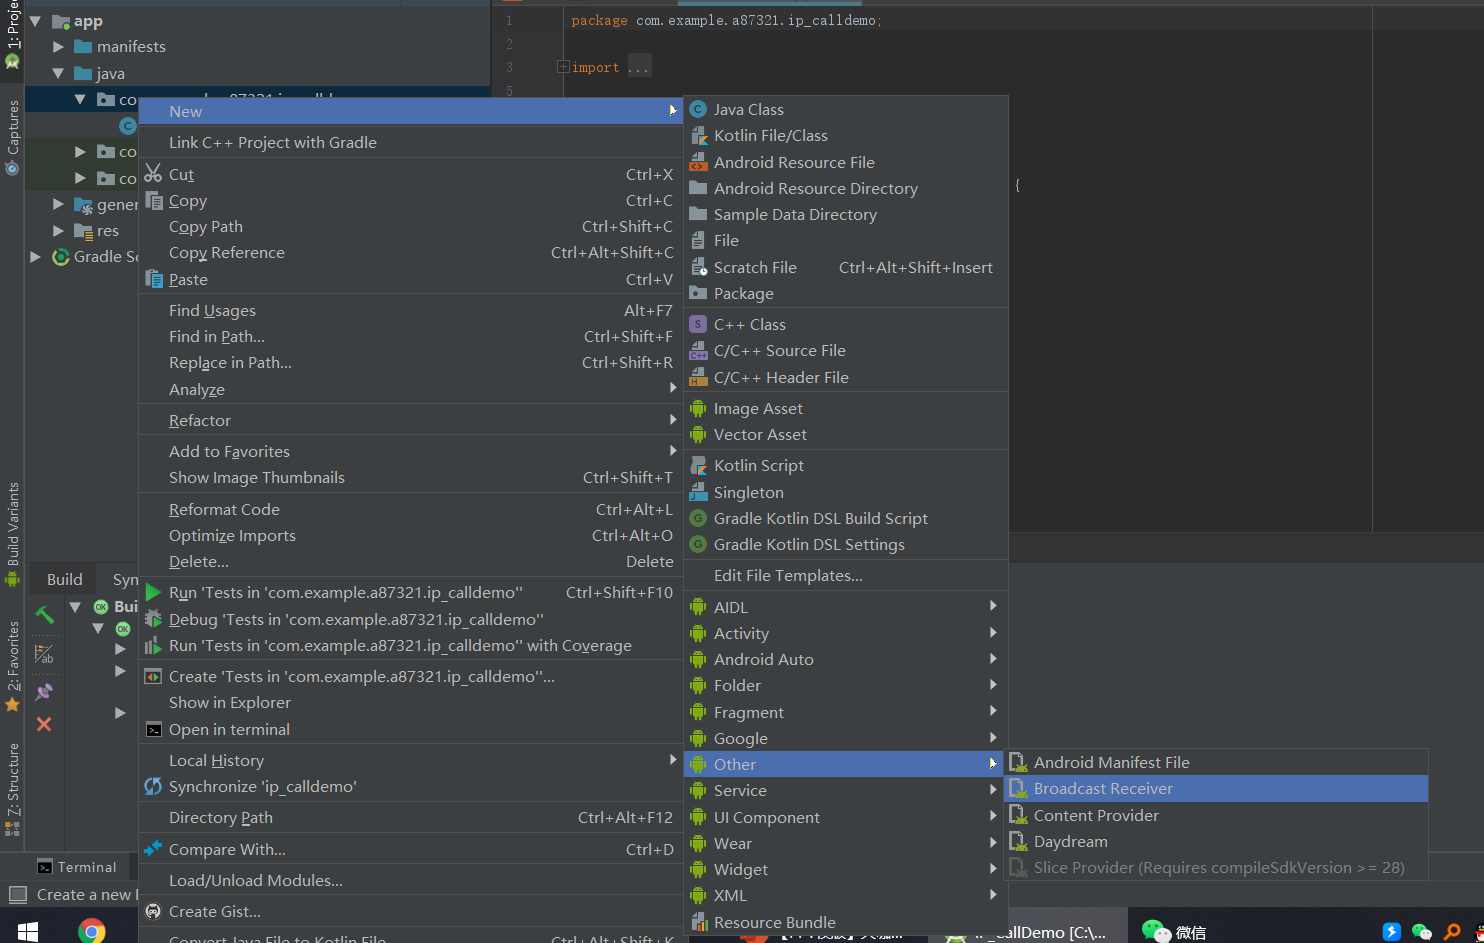Open Chrome from the taskbar
The image size is (1484, 943).
(x=92, y=931)
